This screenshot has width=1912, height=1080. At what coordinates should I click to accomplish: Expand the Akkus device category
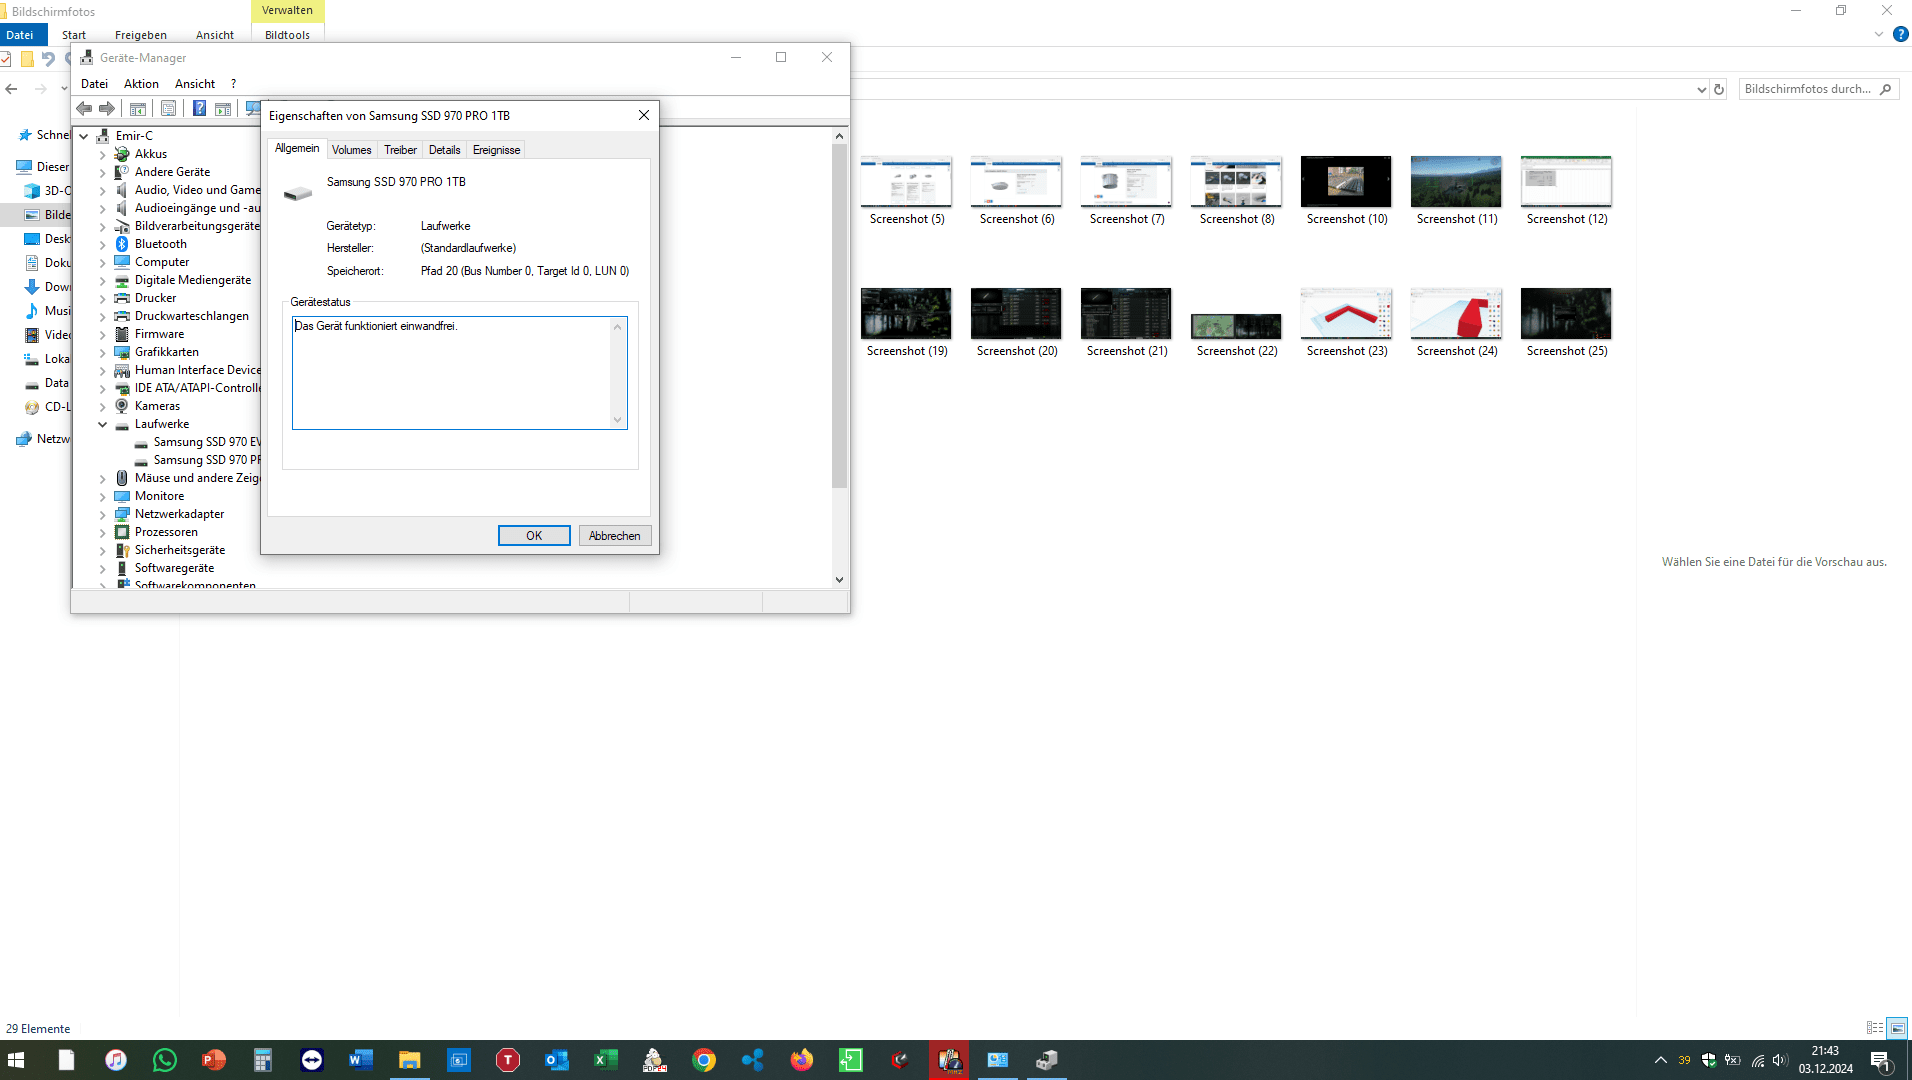coord(102,155)
